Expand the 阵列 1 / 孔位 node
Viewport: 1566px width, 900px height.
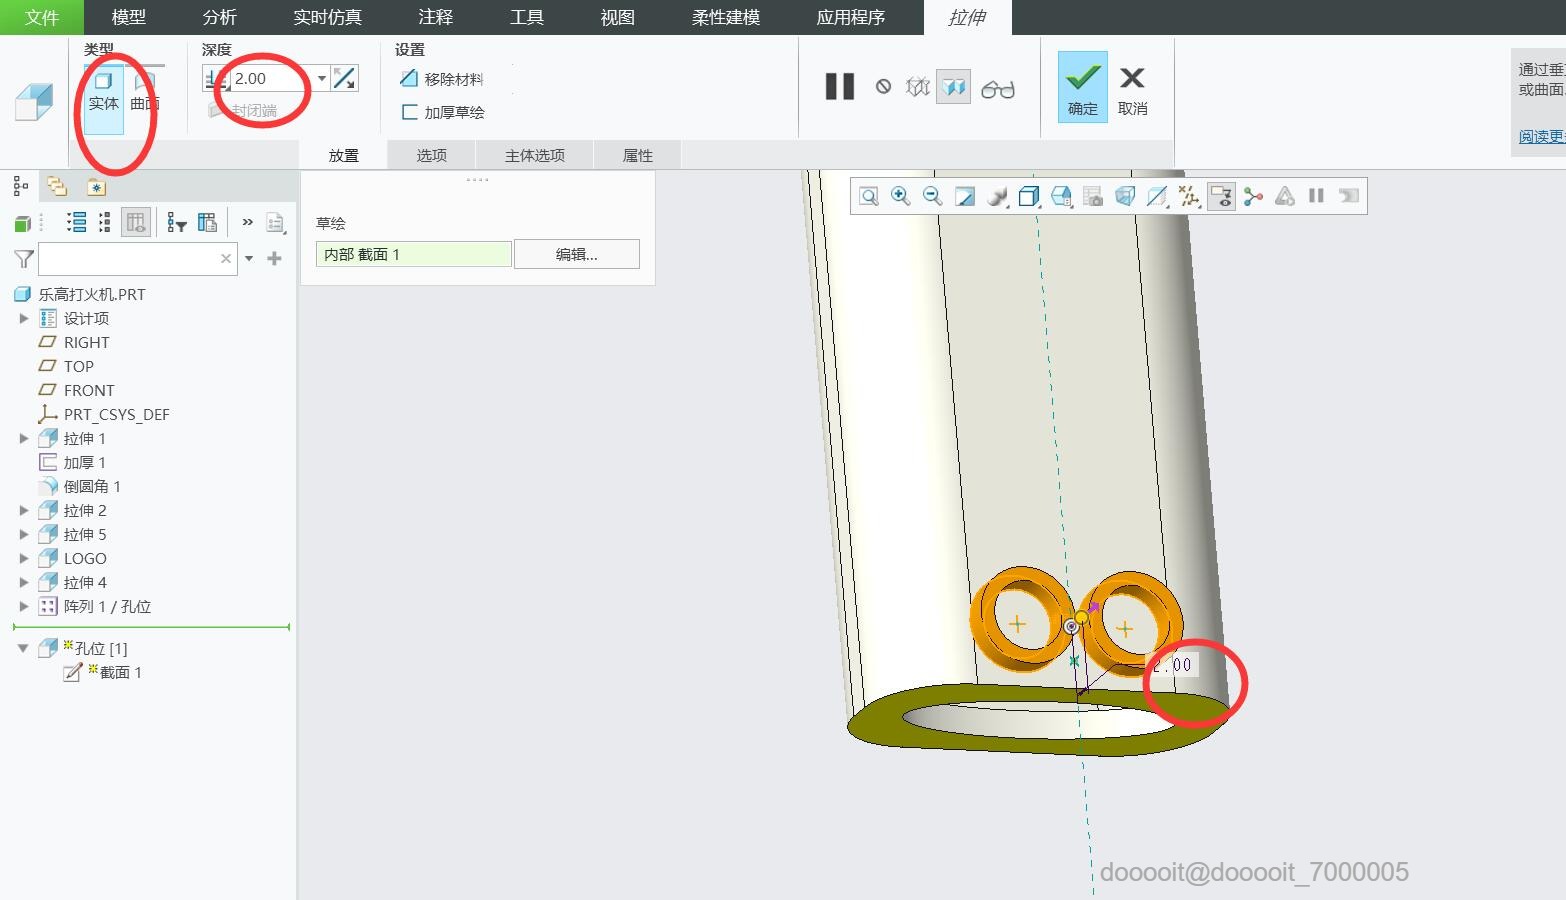[24, 606]
